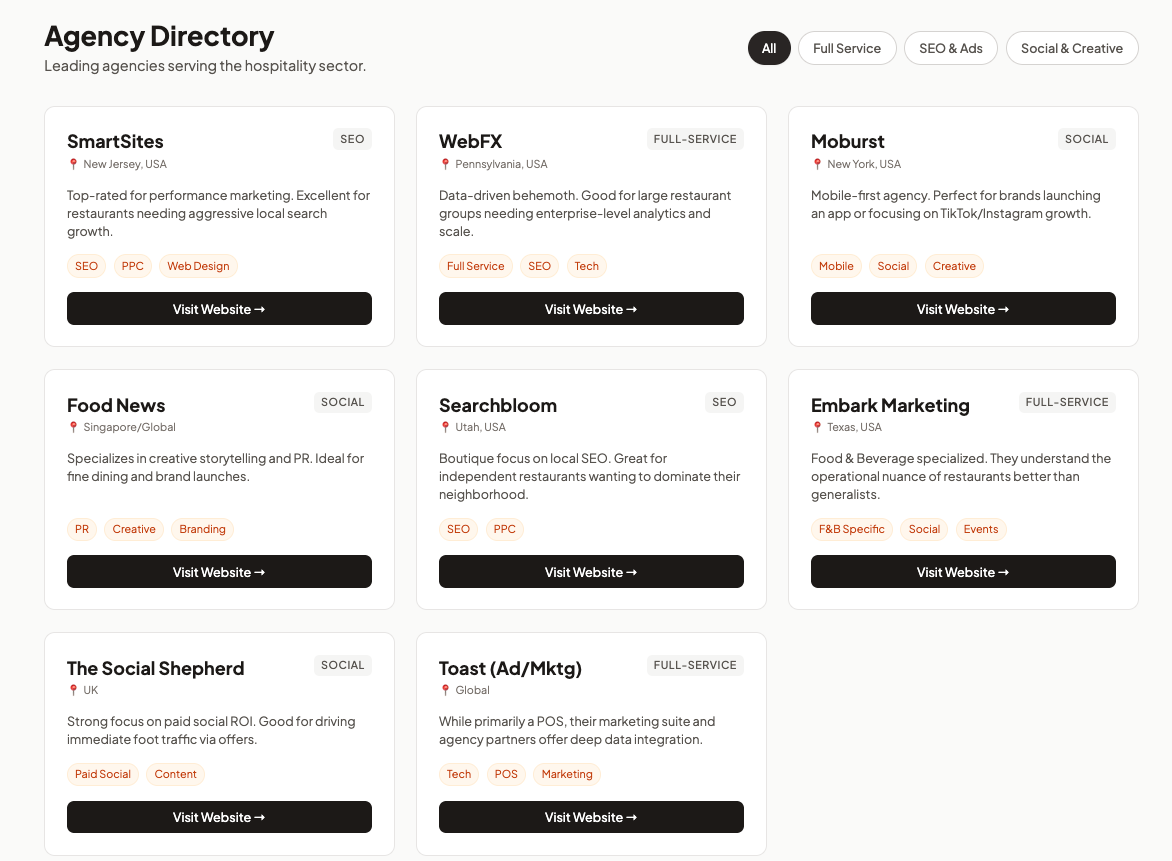1172x861 pixels.
Task: Visit Website for Searchbloom
Action: pyautogui.click(x=590, y=572)
